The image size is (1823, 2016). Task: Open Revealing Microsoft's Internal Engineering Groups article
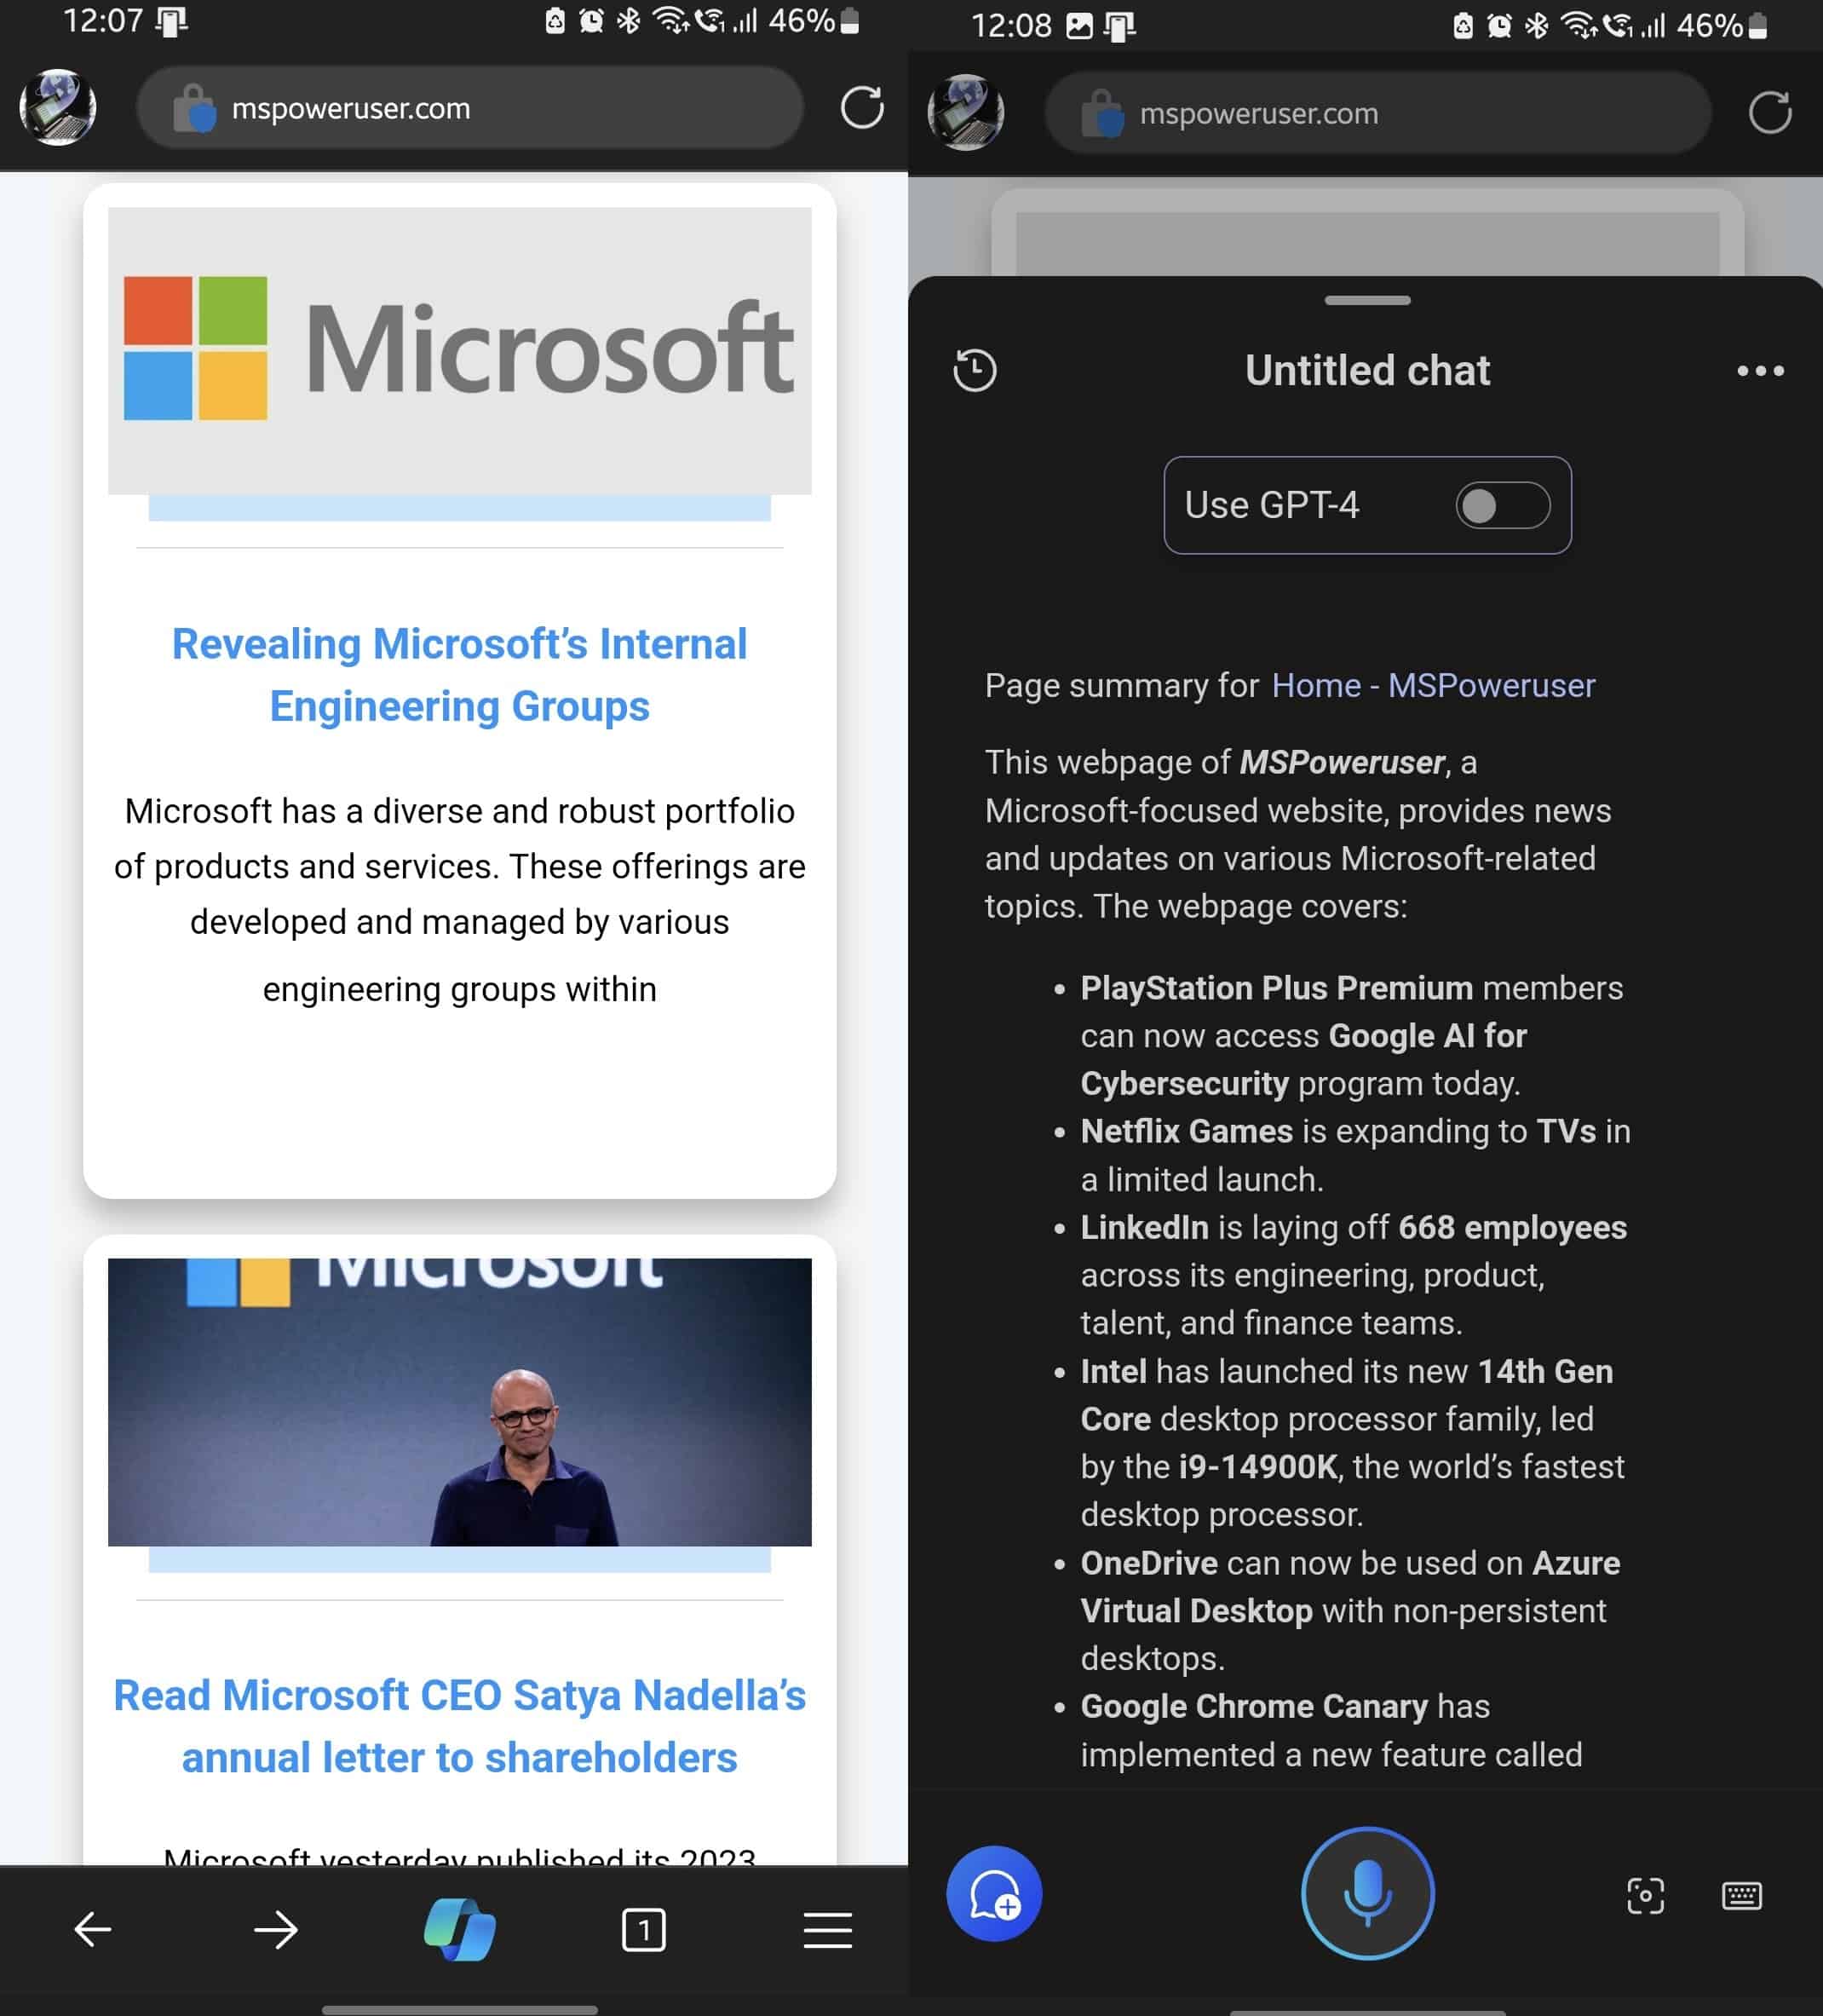(x=460, y=674)
